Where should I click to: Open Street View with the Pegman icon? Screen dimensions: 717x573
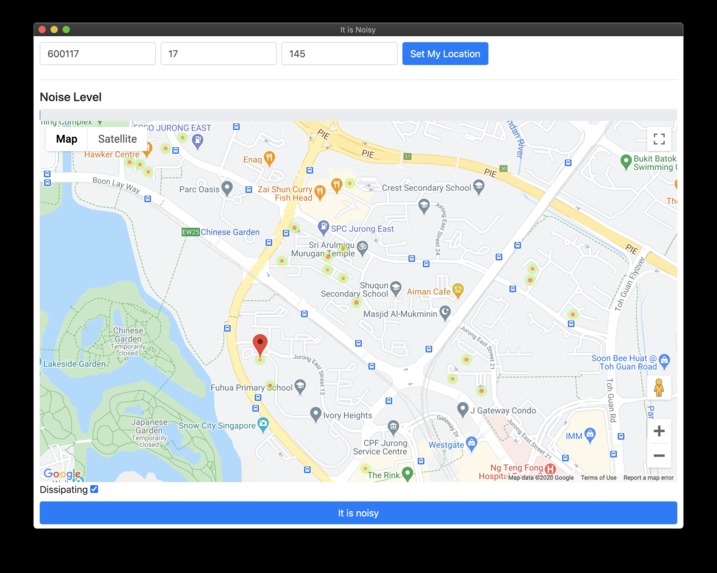click(x=659, y=387)
